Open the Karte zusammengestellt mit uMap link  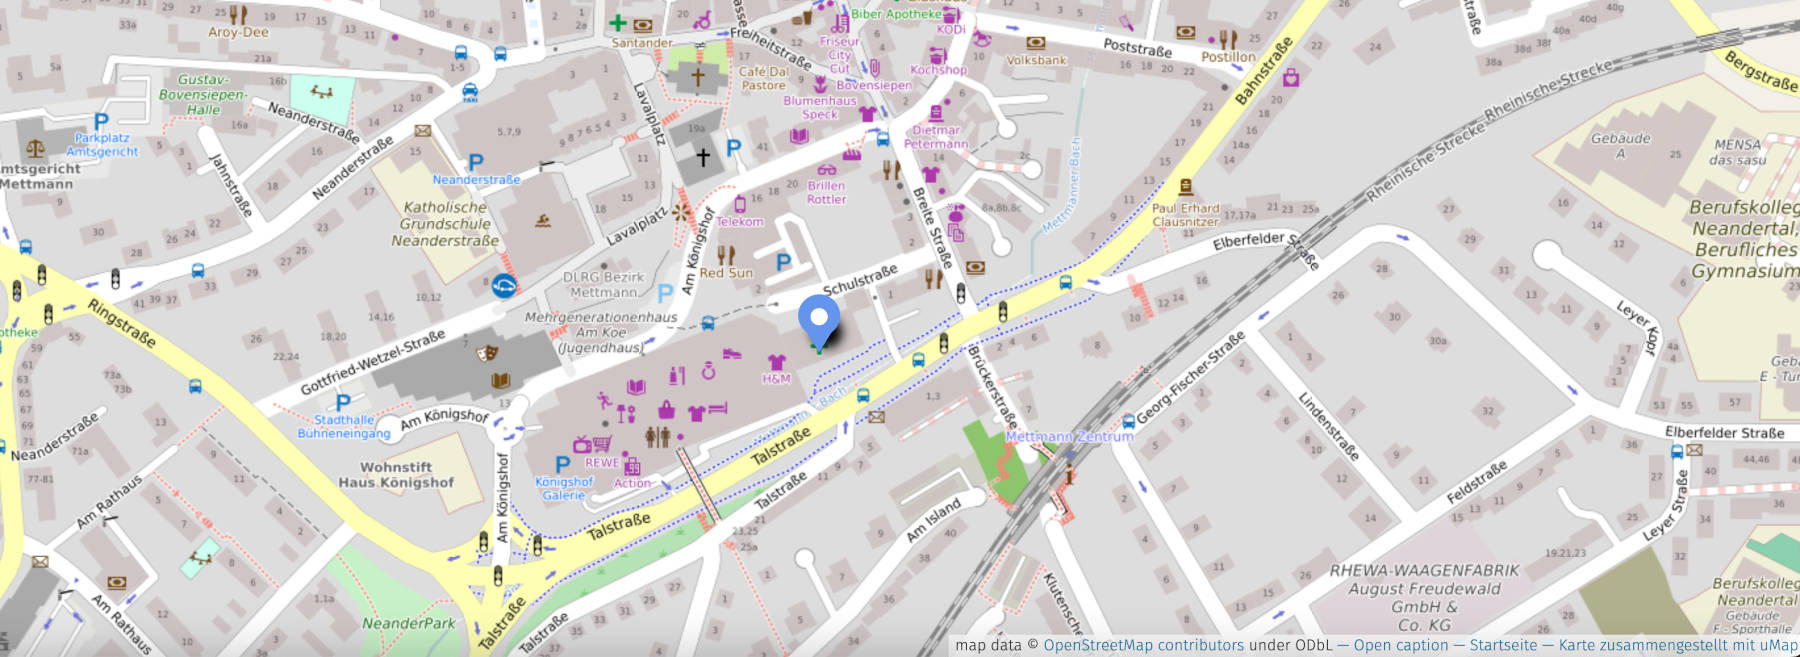tap(1678, 645)
